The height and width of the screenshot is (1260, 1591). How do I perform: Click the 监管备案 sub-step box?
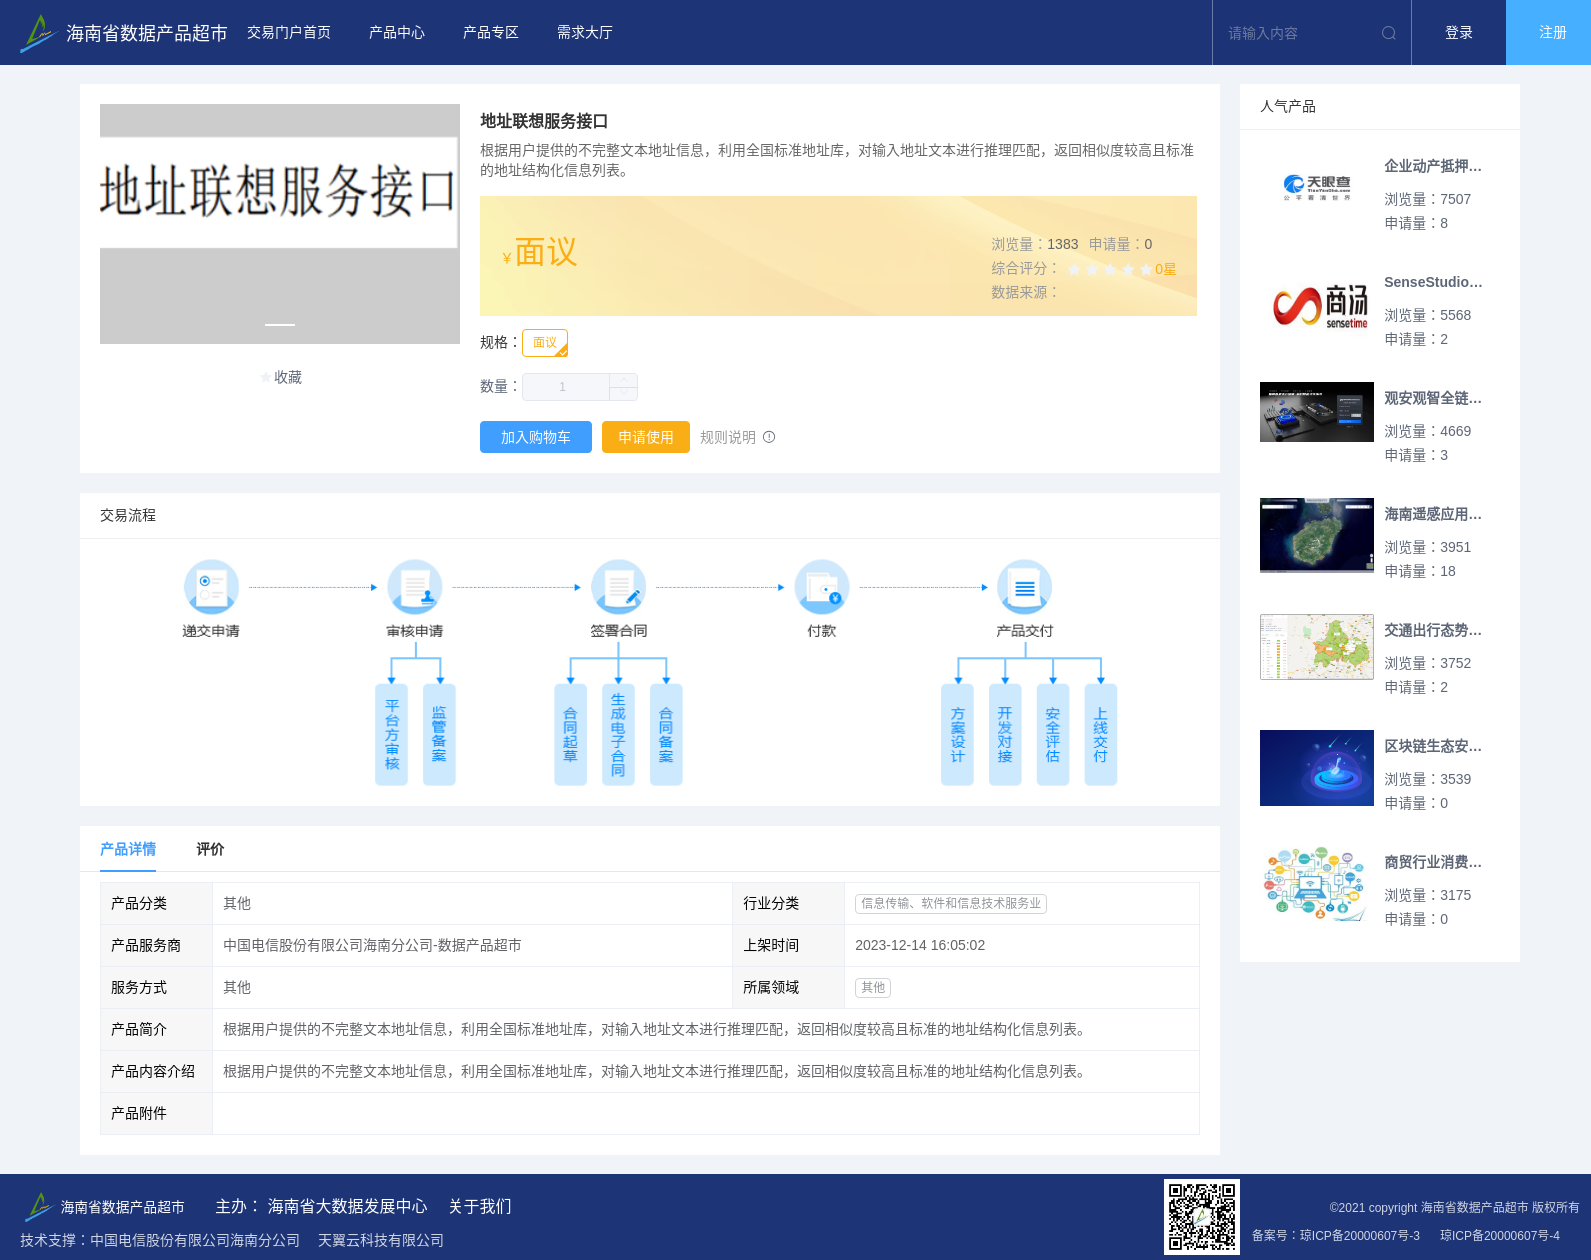pos(439,734)
